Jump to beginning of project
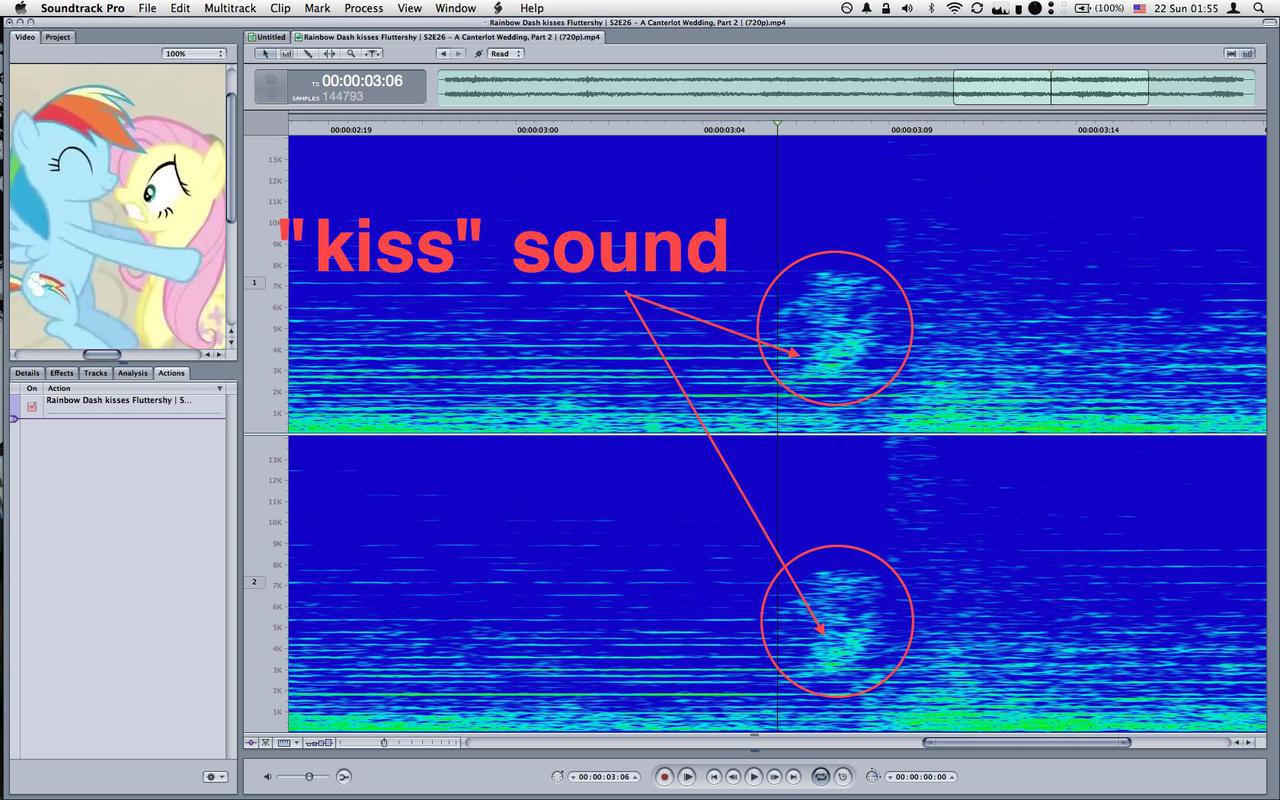1280x800 pixels. pyautogui.click(x=714, y=776)
